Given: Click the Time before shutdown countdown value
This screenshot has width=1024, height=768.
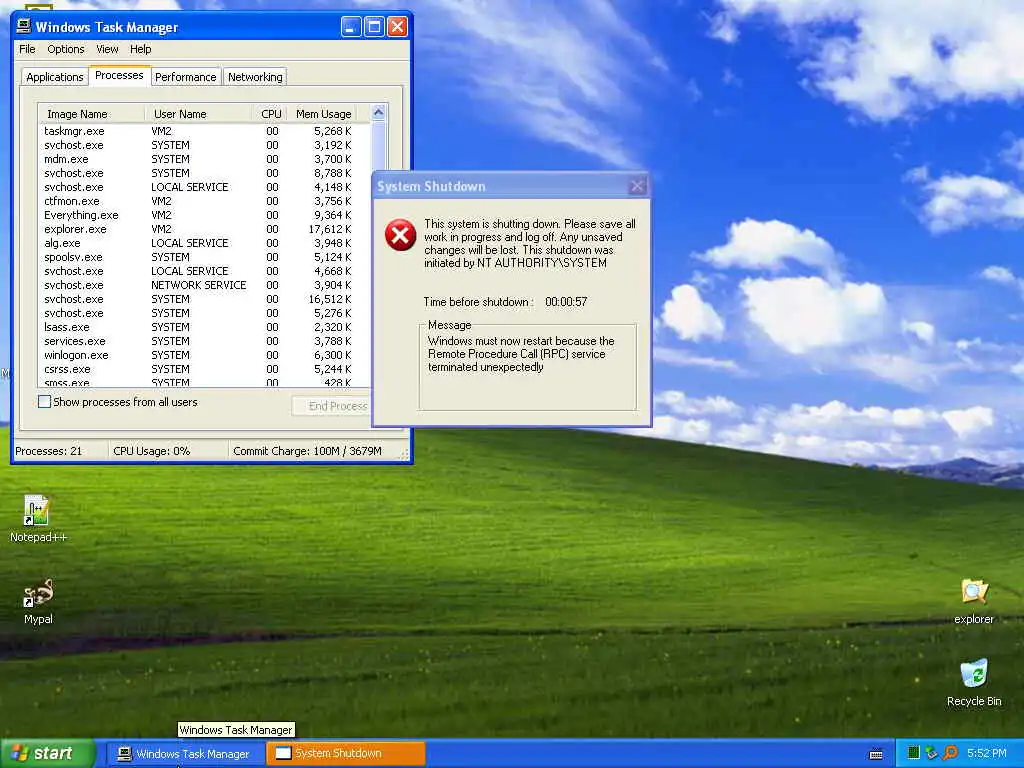Looking at the screenshot, I should 566,302.
